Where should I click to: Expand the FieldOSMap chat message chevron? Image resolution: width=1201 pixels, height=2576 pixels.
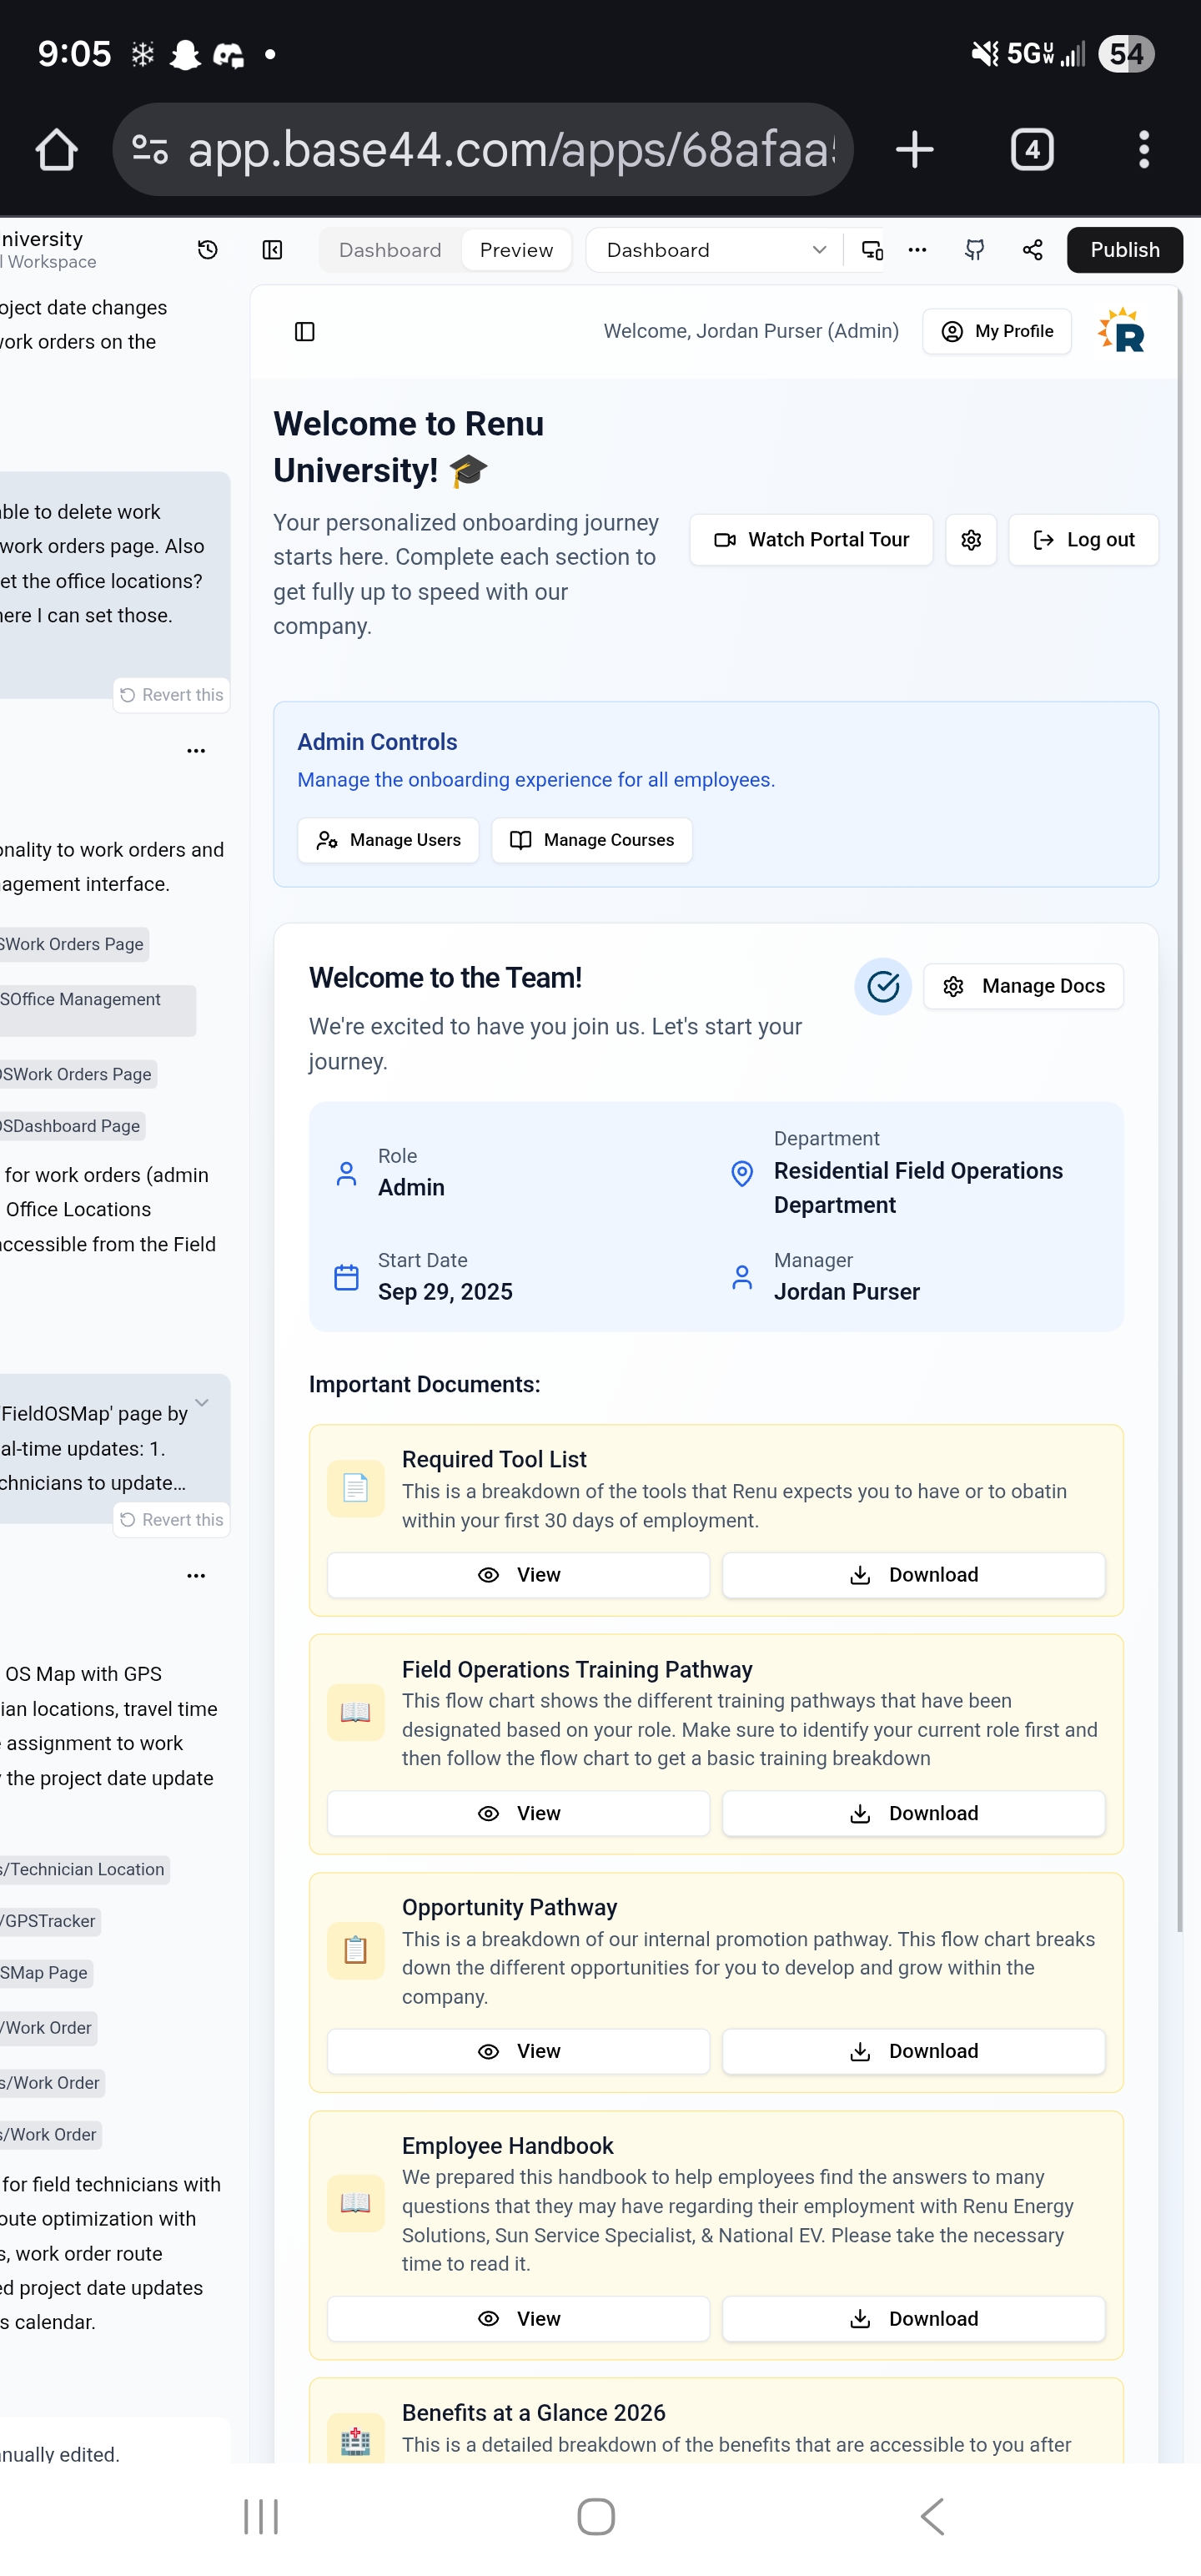coord(202,1402)
